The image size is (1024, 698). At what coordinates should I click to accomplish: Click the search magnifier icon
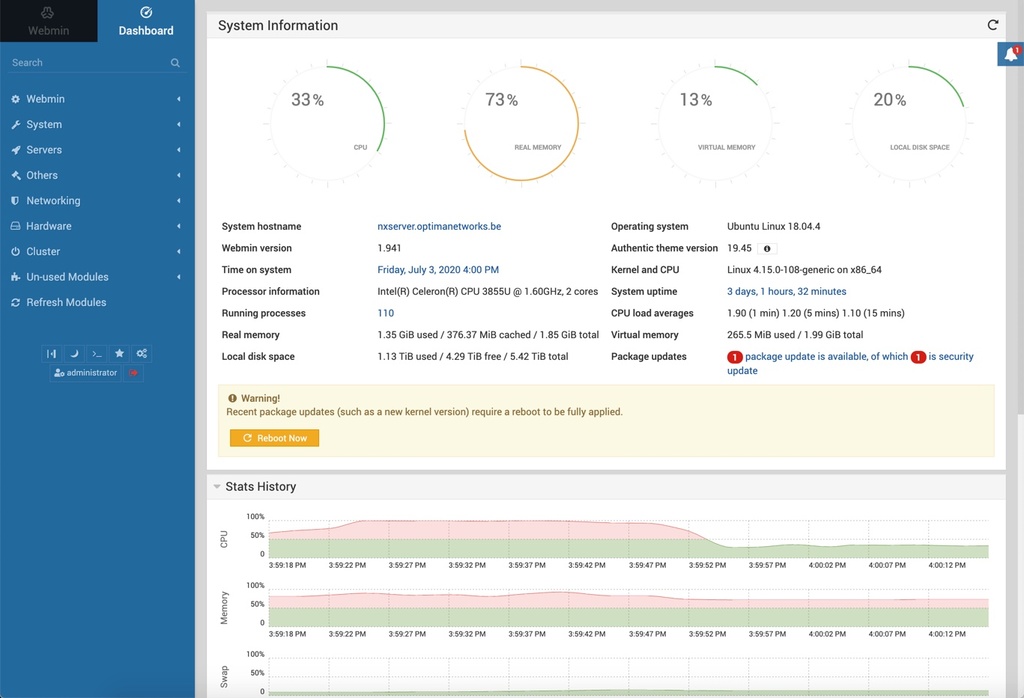click(175, 63)
